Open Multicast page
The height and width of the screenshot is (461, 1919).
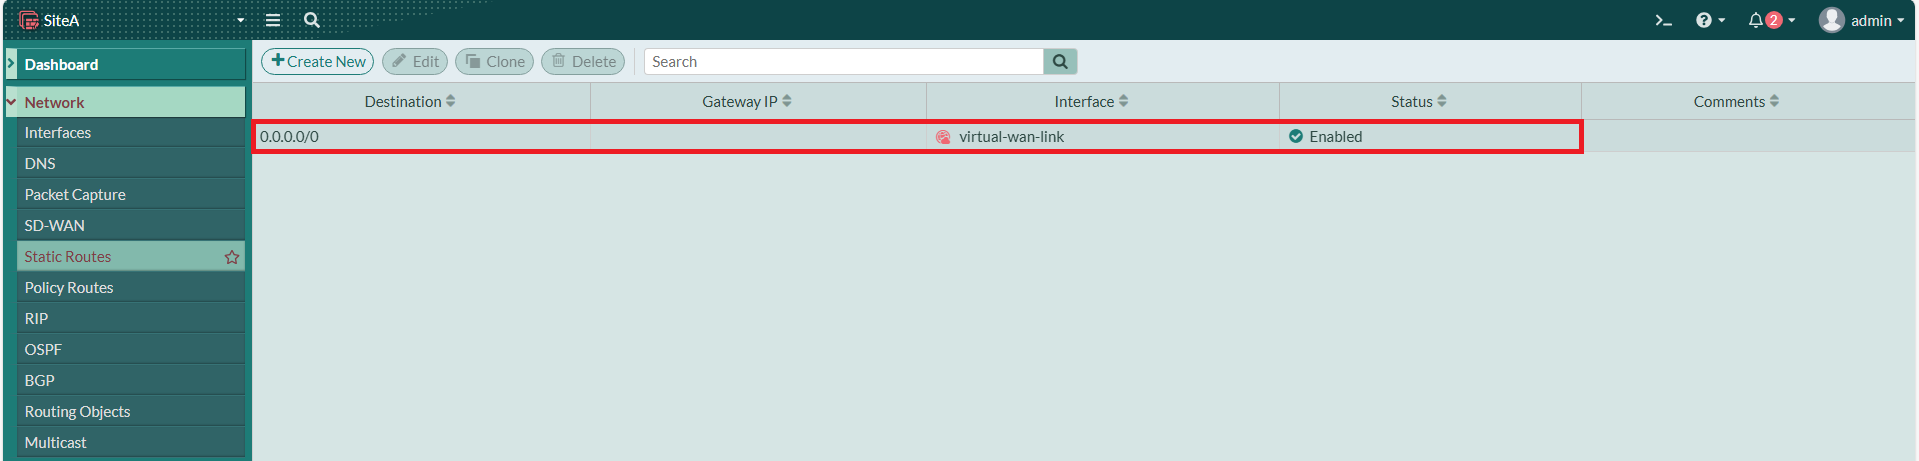coord(130,442)
